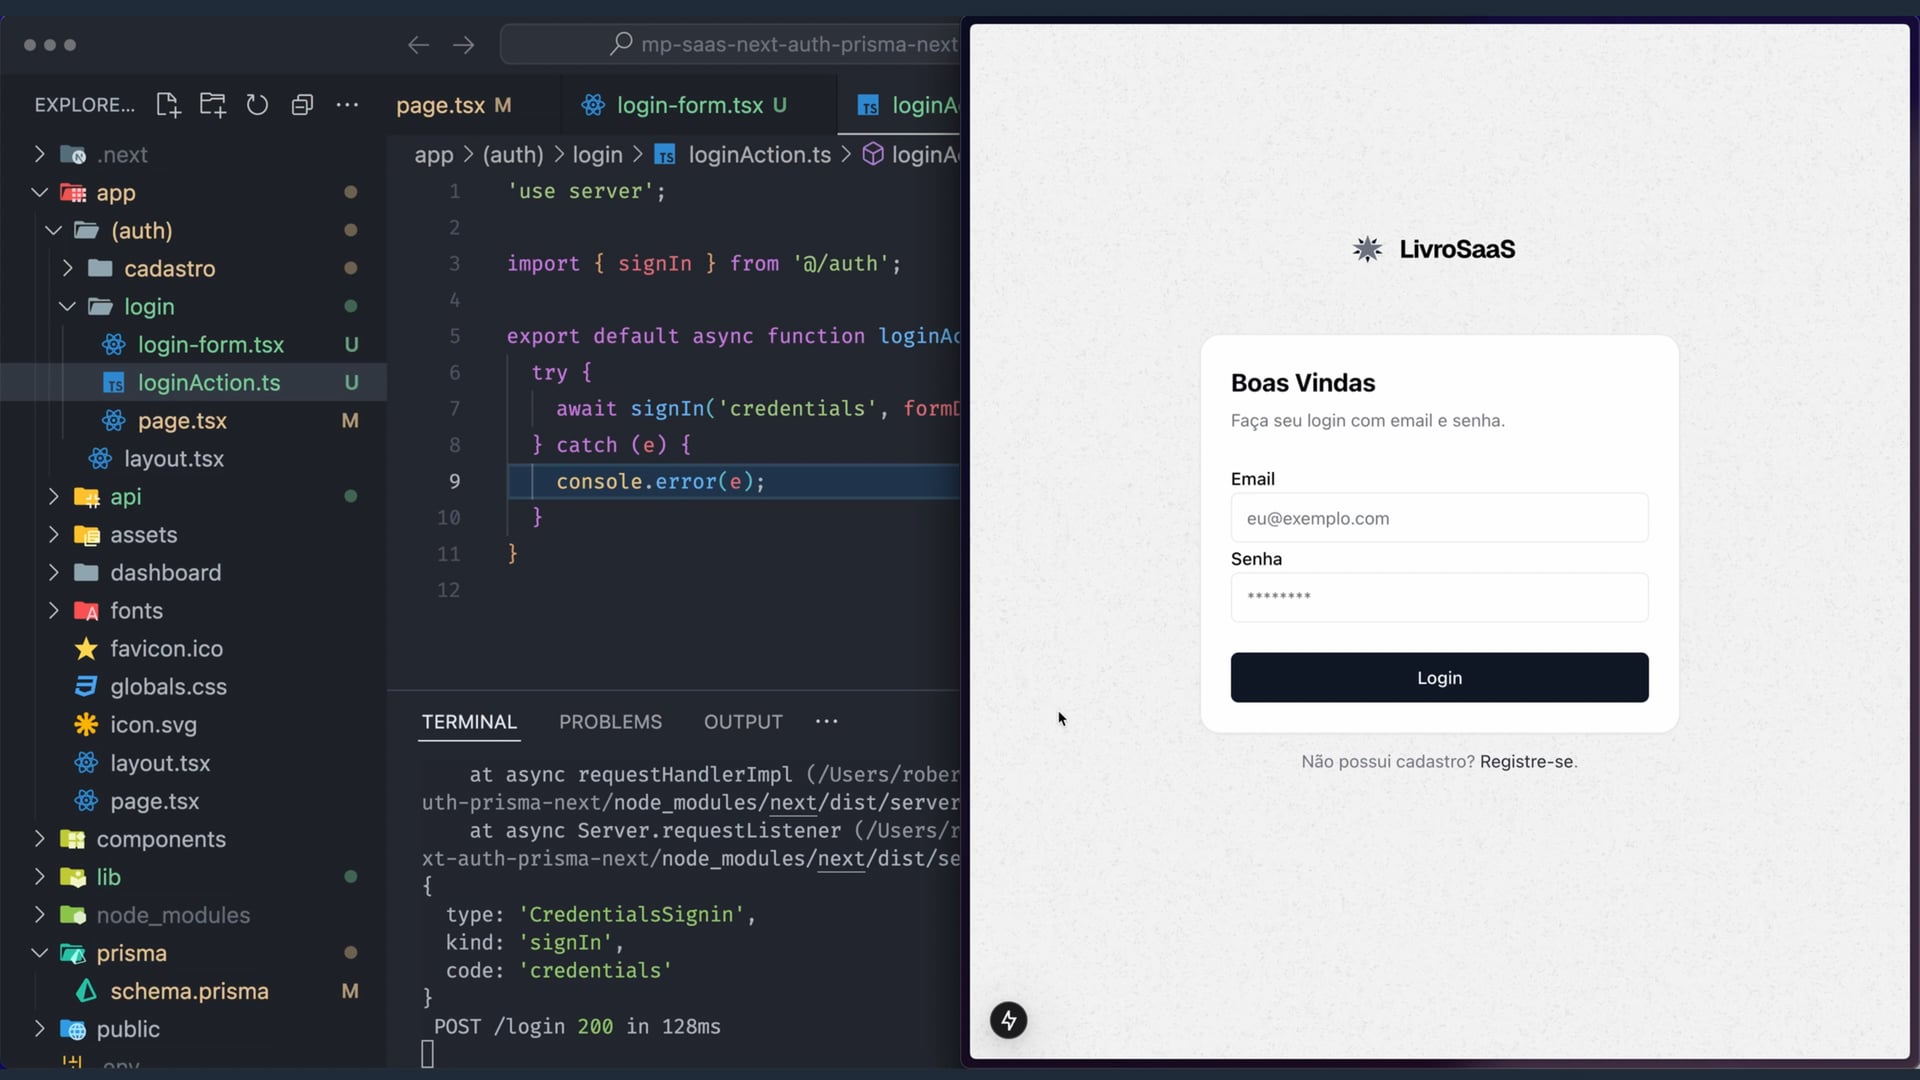Viewport: 1920px width, 1080px height.
Task: Click the New File icon in Explorer
Action: coord(168,105)
